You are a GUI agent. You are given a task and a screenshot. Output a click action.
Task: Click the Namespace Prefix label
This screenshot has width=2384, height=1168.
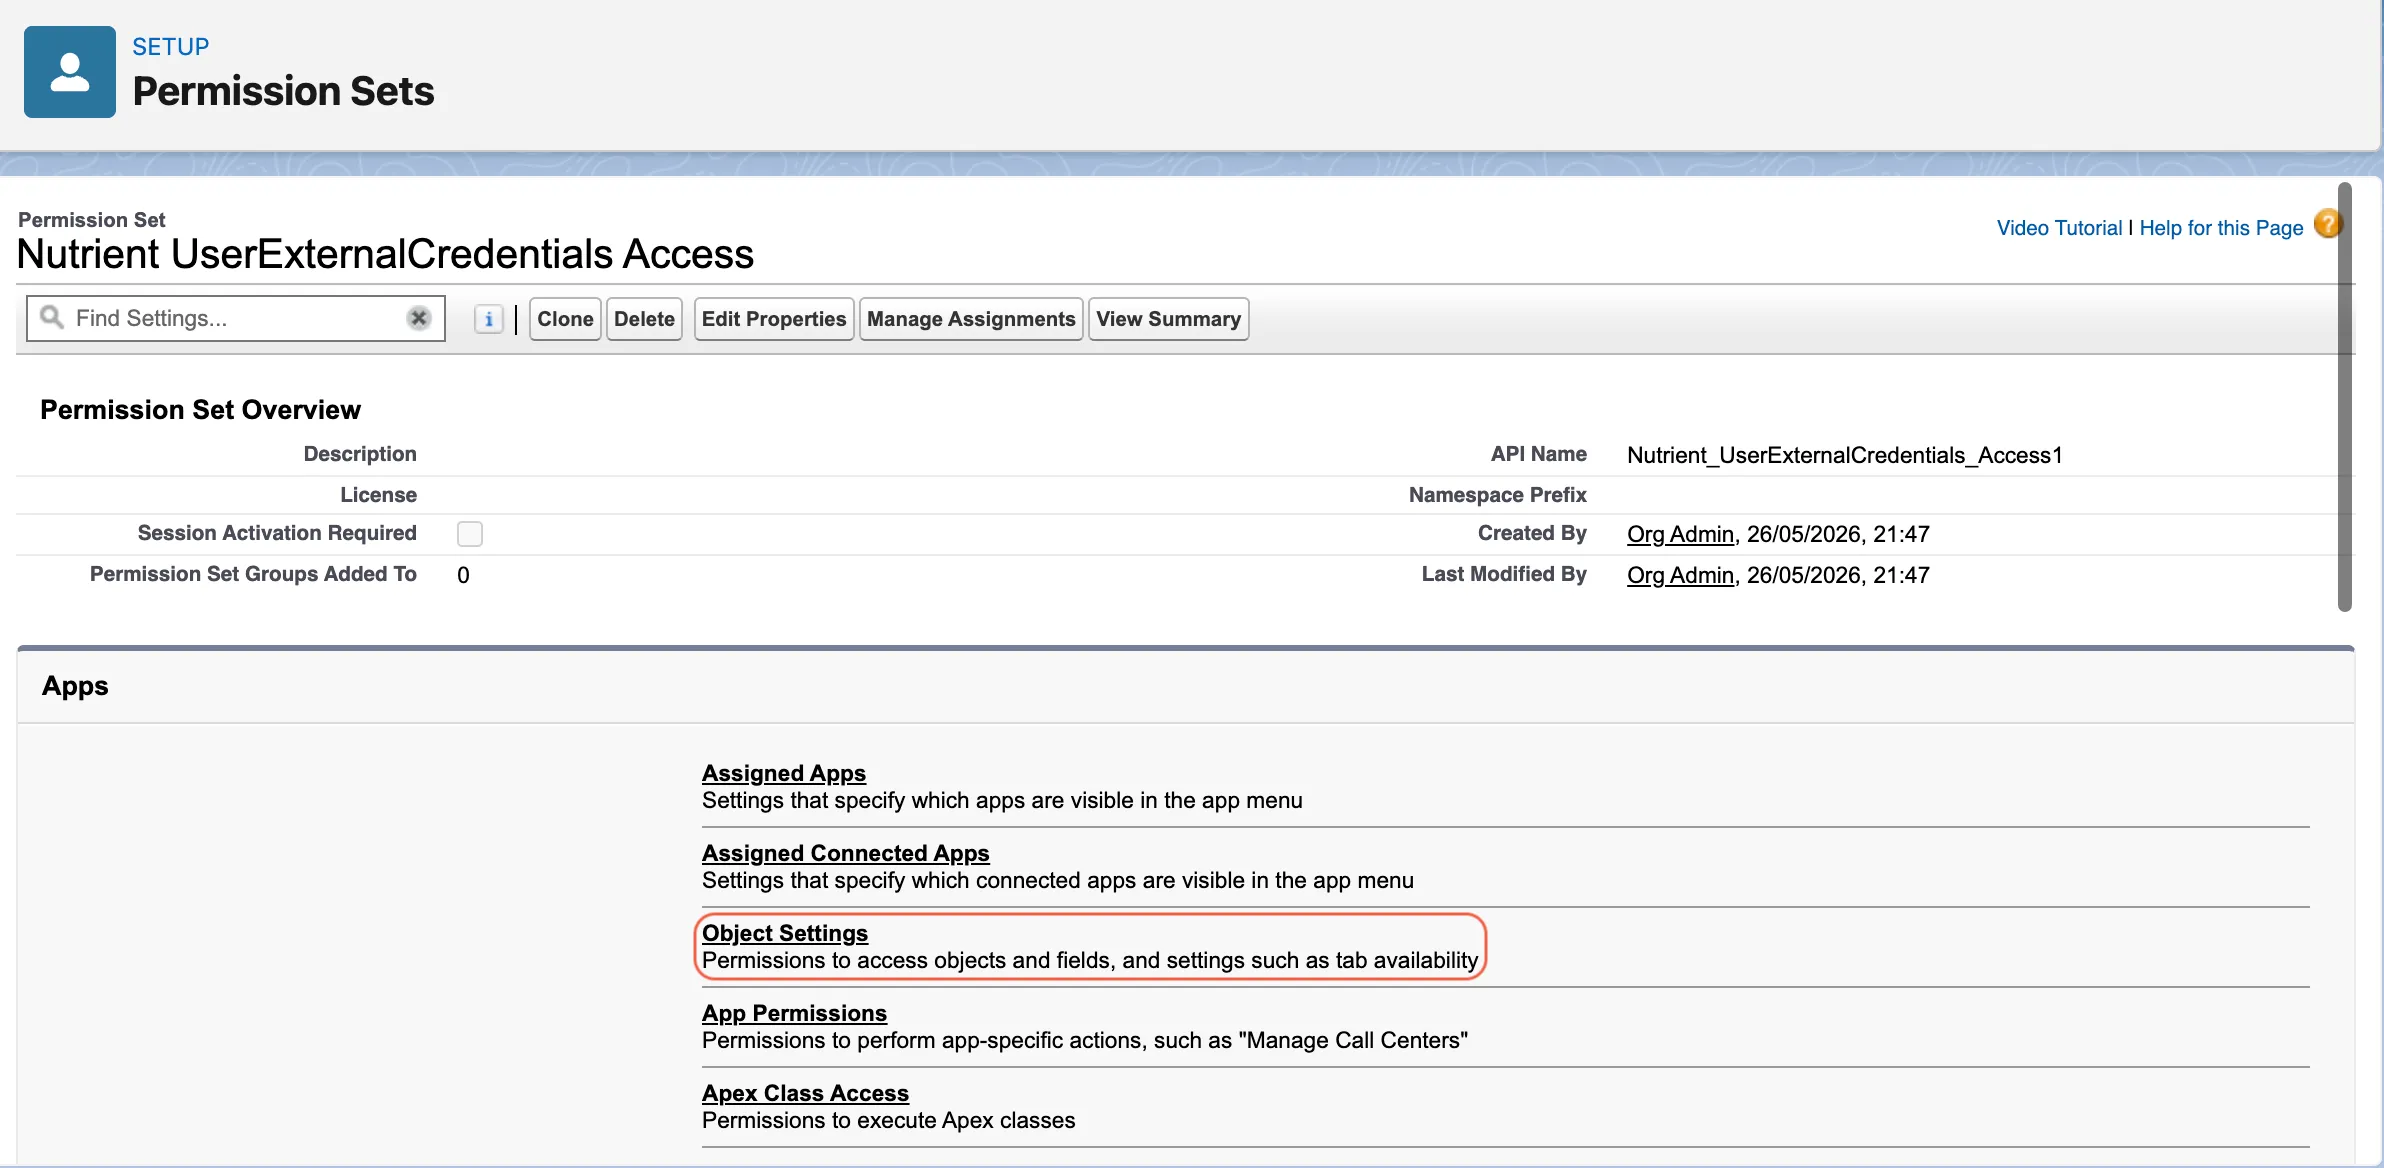pyautogui.click(x=1498, y=495)
